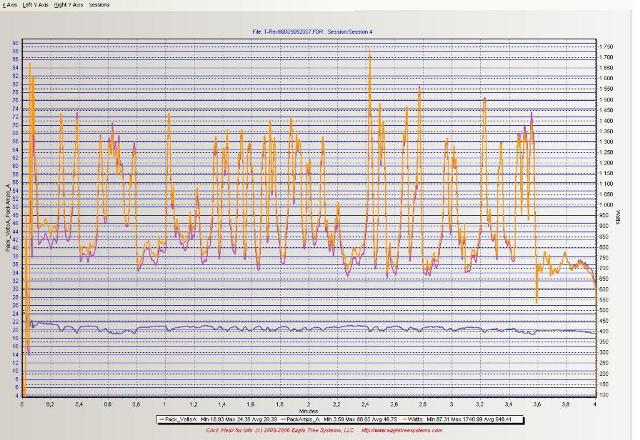
Task: Click the blue Pack_Volts legend line swatch
Action: pyautogui.click(x=164, y=418)
